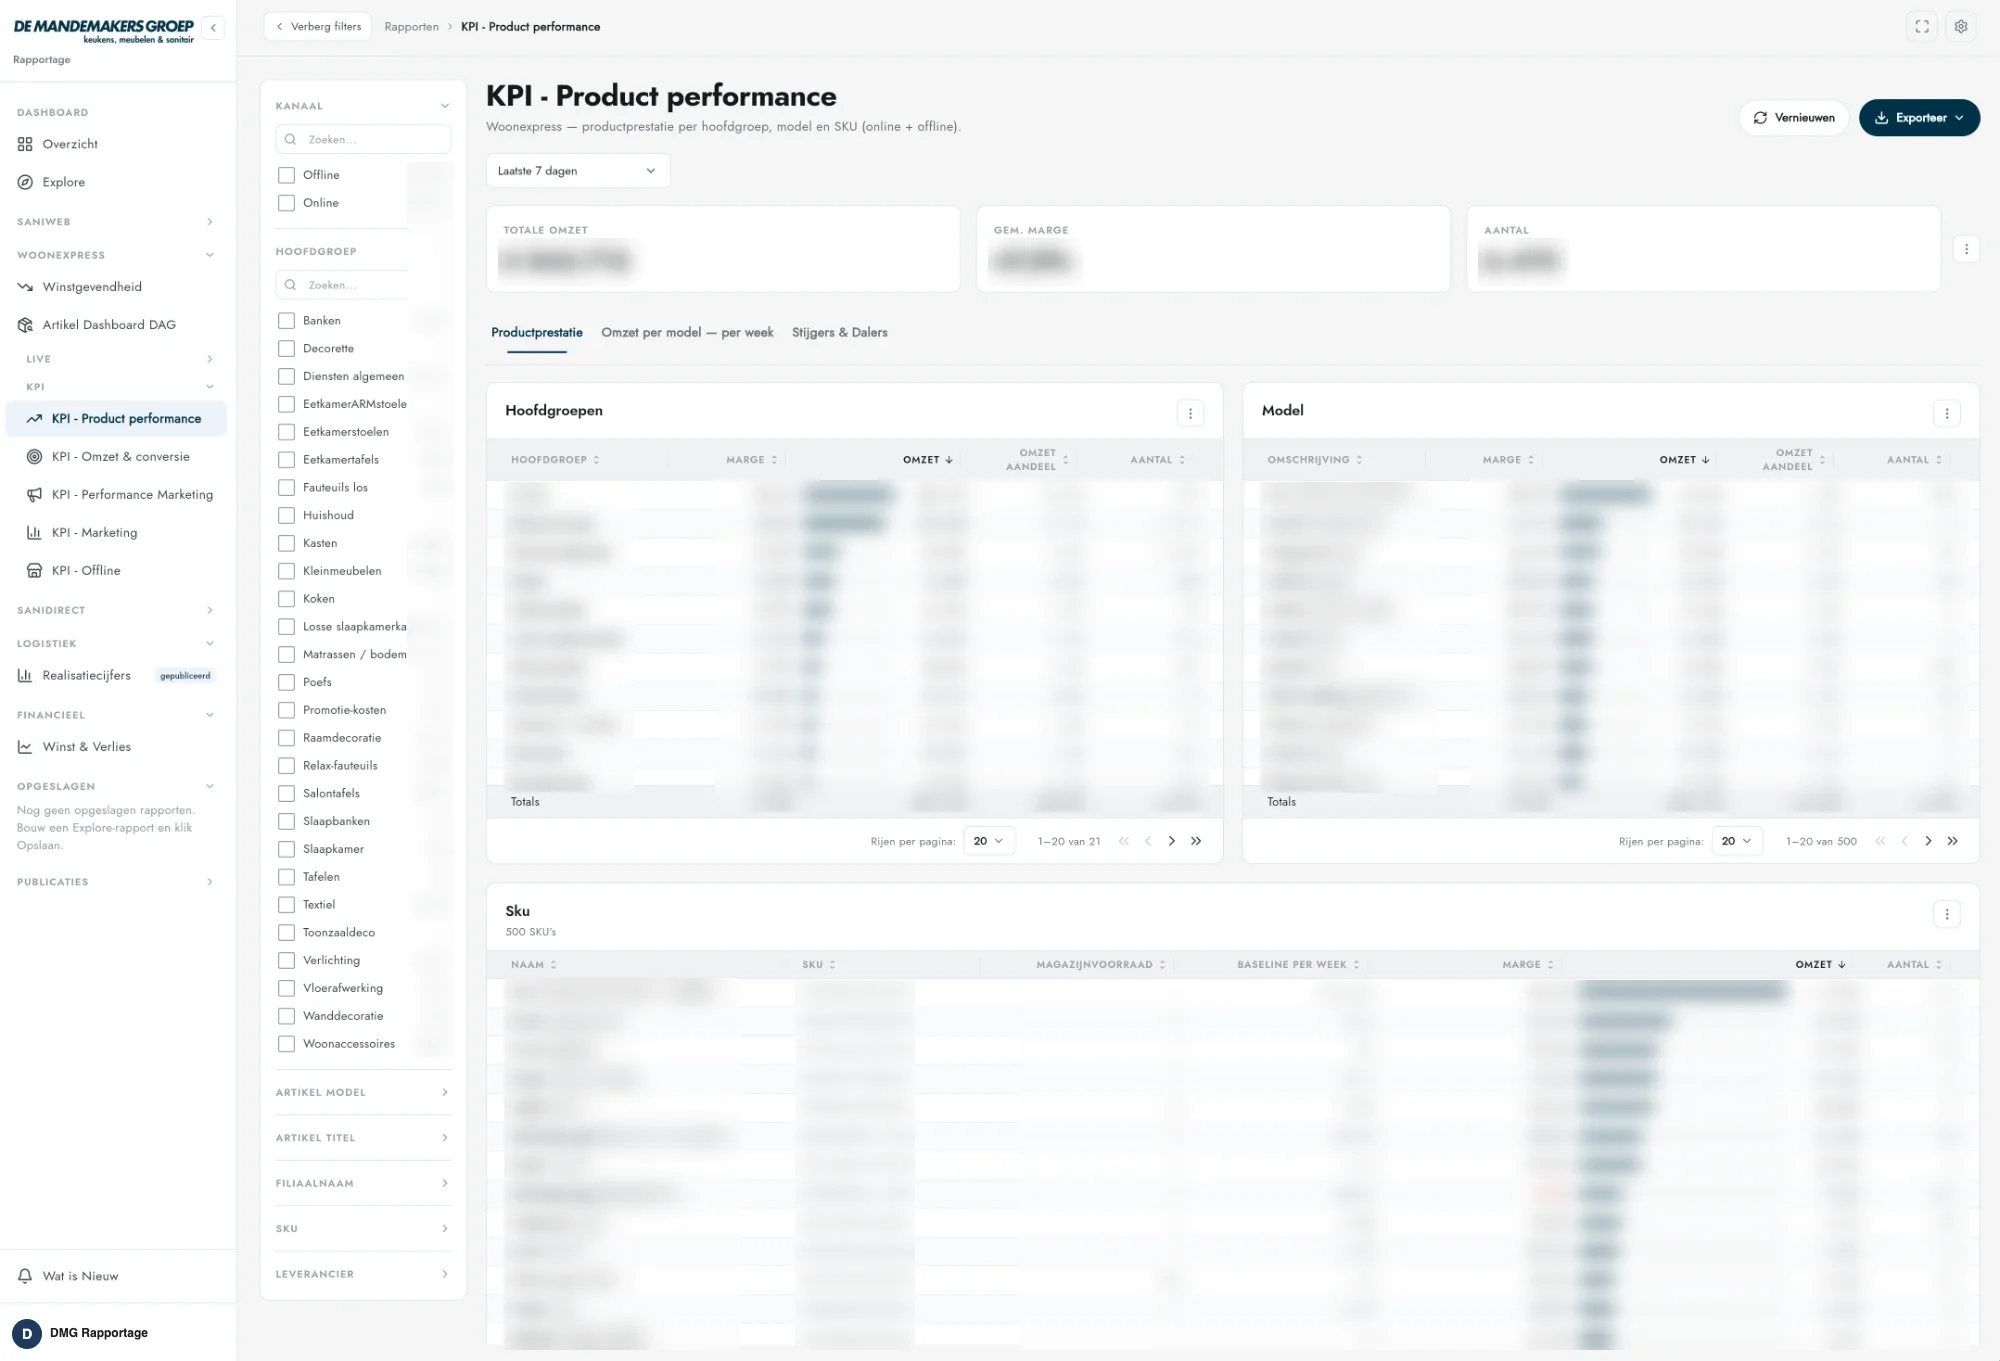2000x1361 pixels.
Task: Switch to Omzet per model — per week tab
Action: (x=687, y=333)
